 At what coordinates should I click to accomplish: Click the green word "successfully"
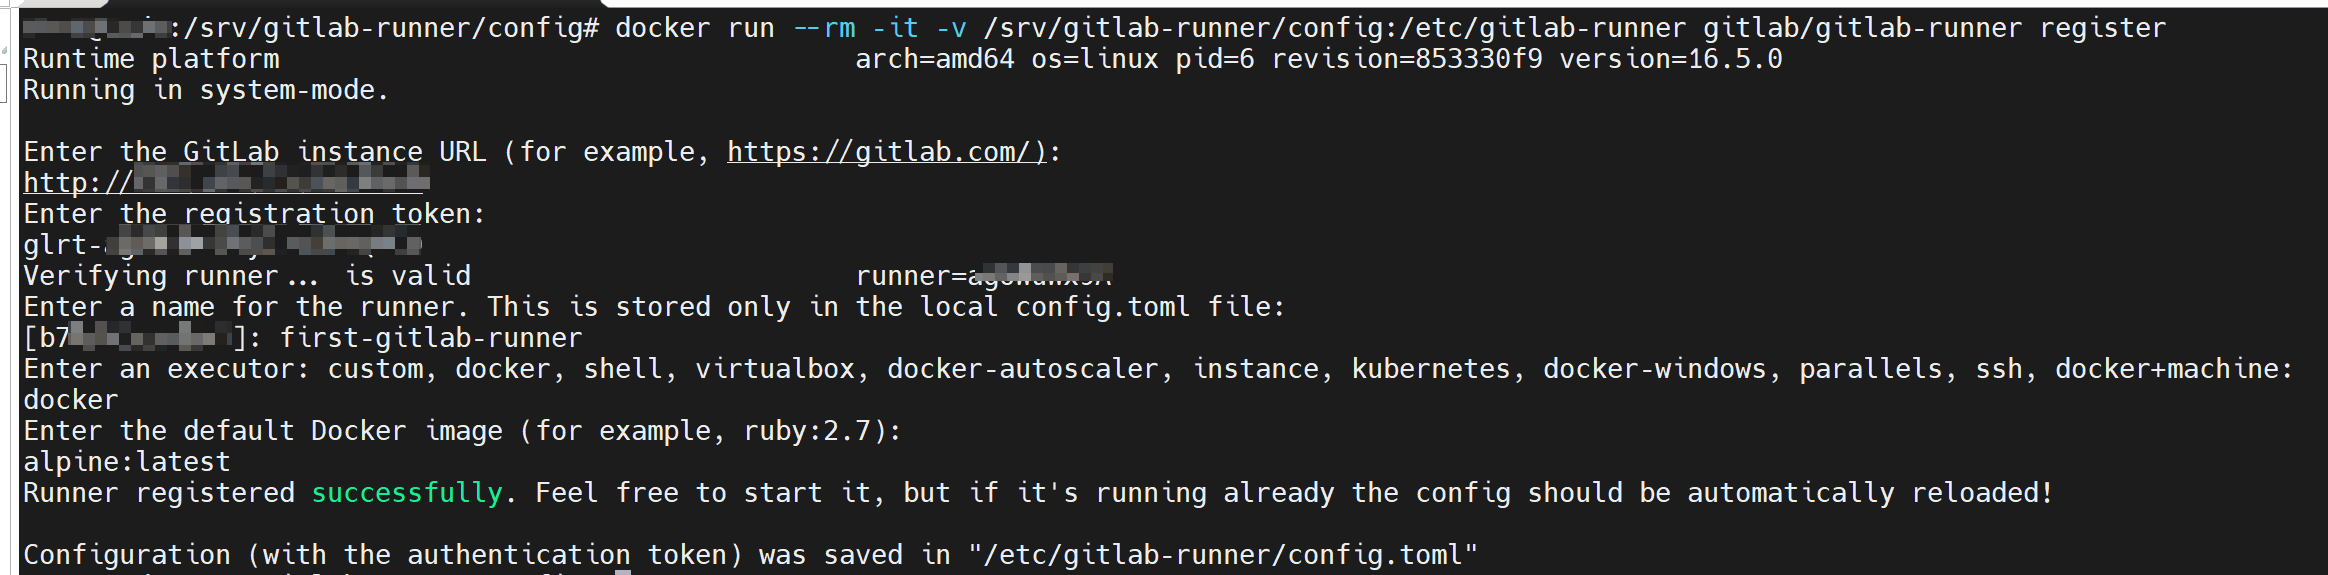pyautogui.click(x=407, y=493)
